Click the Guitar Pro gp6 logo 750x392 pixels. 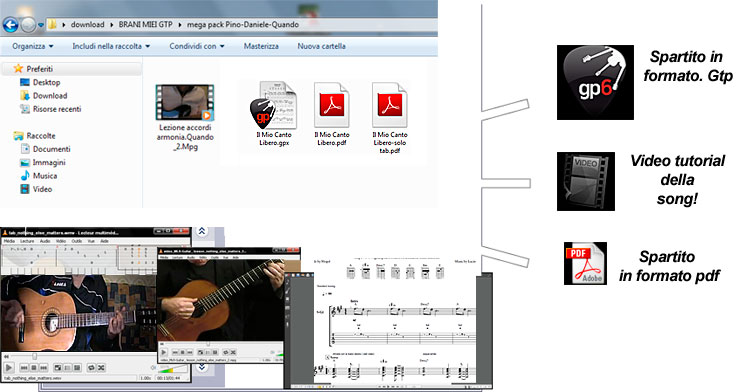pos(595,82)
